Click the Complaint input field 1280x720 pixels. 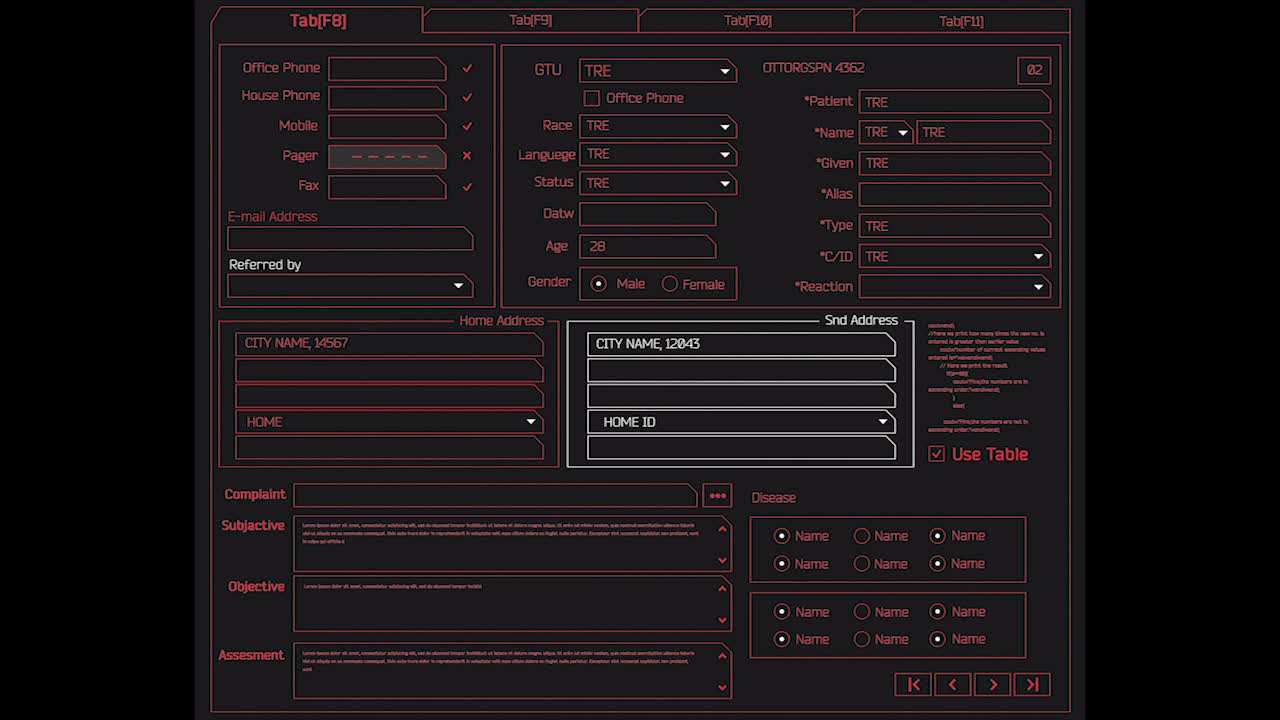point(495,495)
